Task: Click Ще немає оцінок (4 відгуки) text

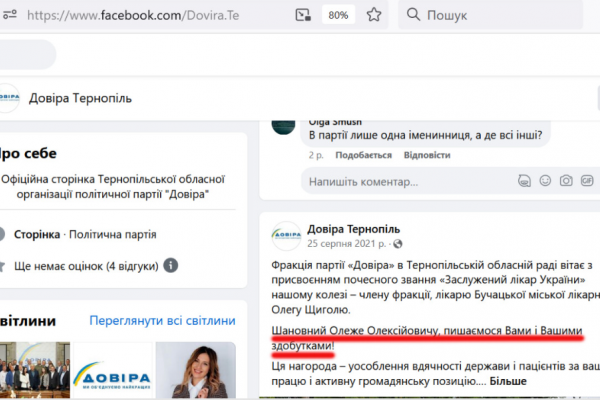Action: 86,266
